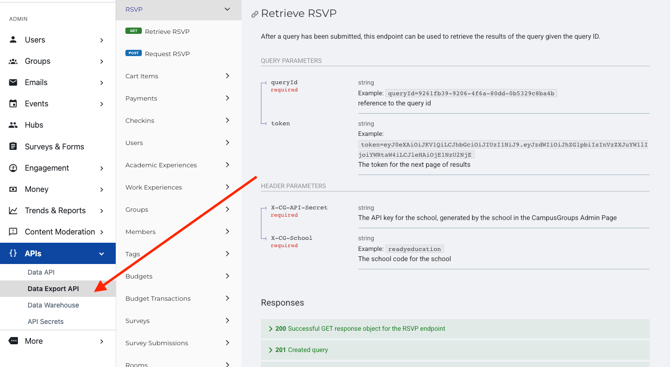Click the queryId example code value
This screenshot has height=367, width=670.
pos(471,93)
